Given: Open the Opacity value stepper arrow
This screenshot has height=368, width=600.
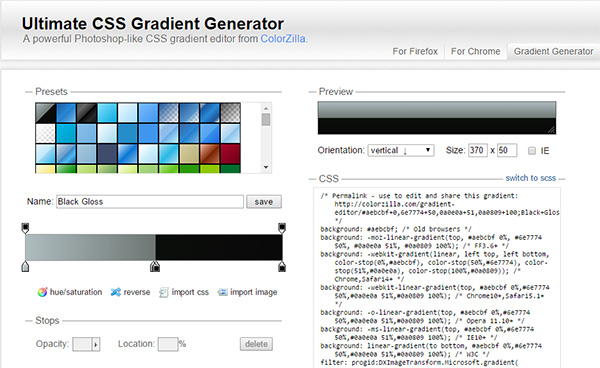Looking at the screenshot, I should coord(96,344).
